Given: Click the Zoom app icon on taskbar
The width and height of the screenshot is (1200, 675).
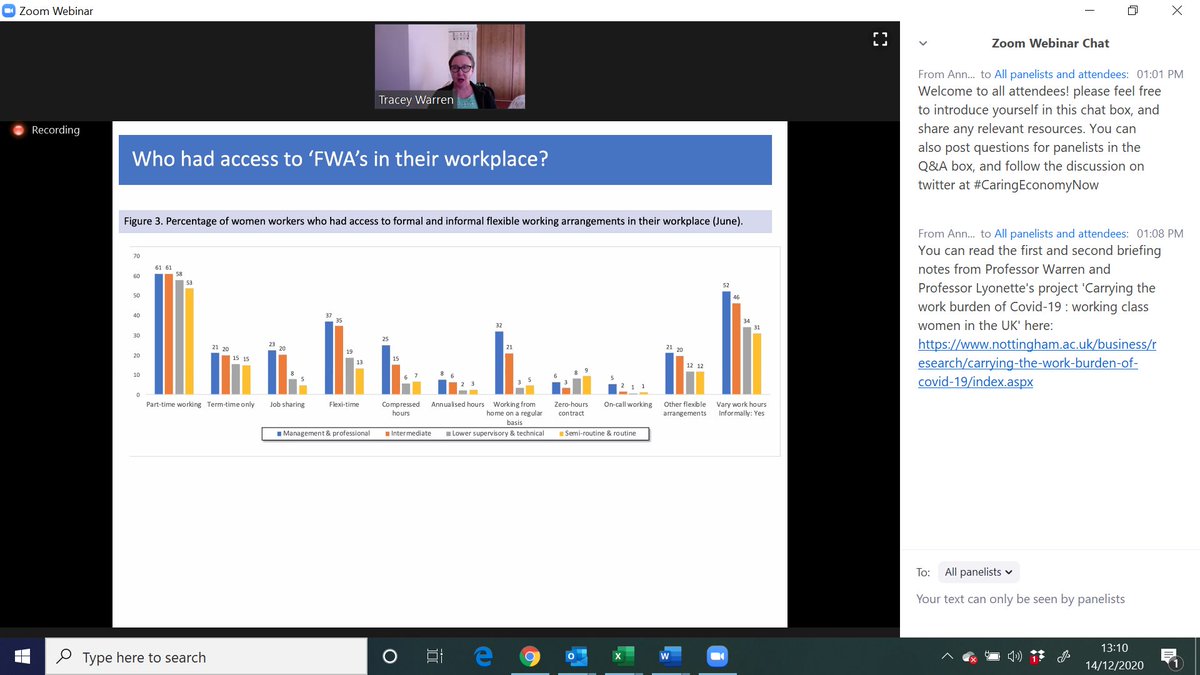Looking at the screenshot, I should click(716, 657).
